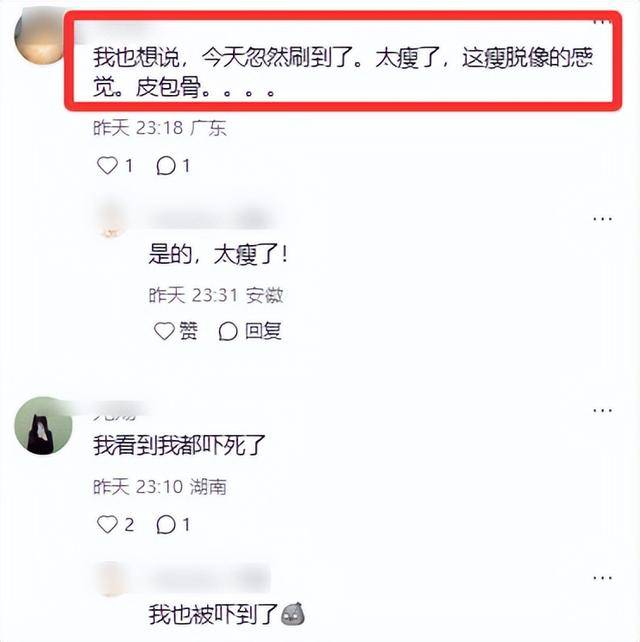Tap username above 我看到我都吓死了 comment
640x642 pixels.
pos(117,413)
